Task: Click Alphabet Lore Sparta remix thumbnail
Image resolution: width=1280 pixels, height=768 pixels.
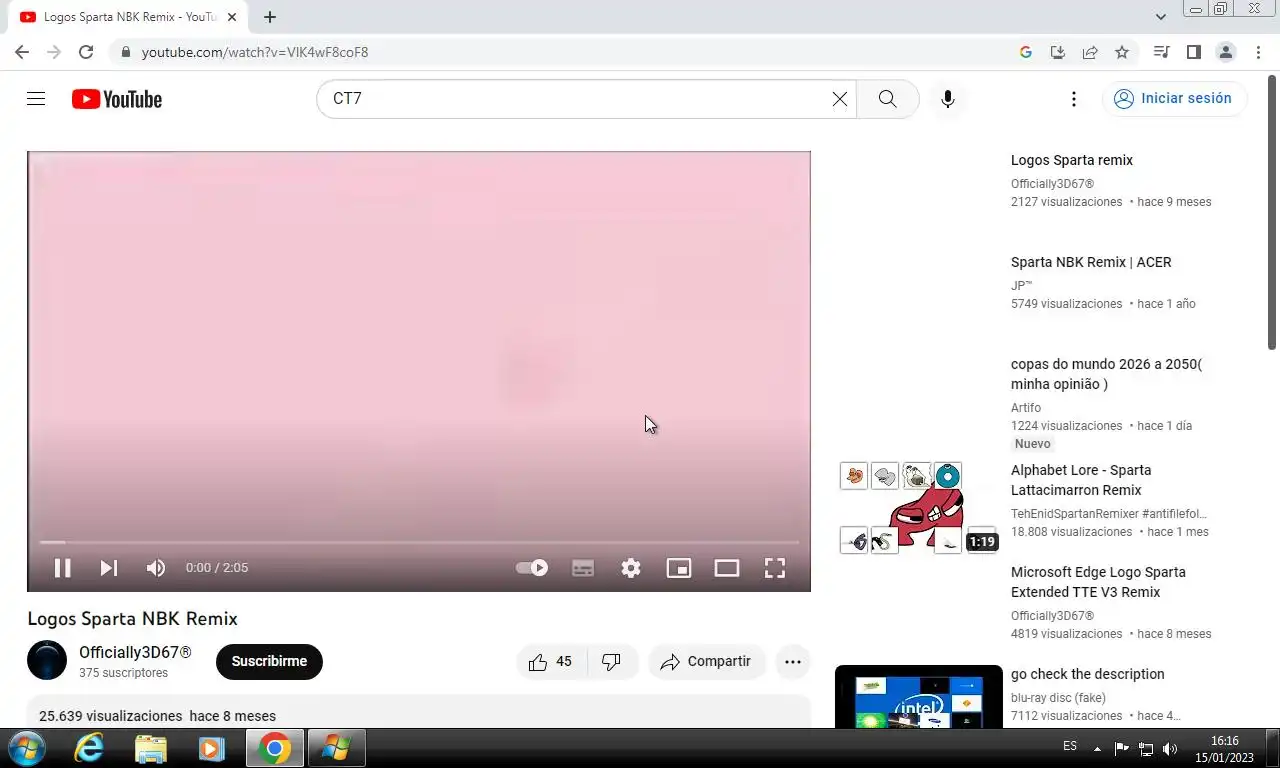Action: point(919,507)
